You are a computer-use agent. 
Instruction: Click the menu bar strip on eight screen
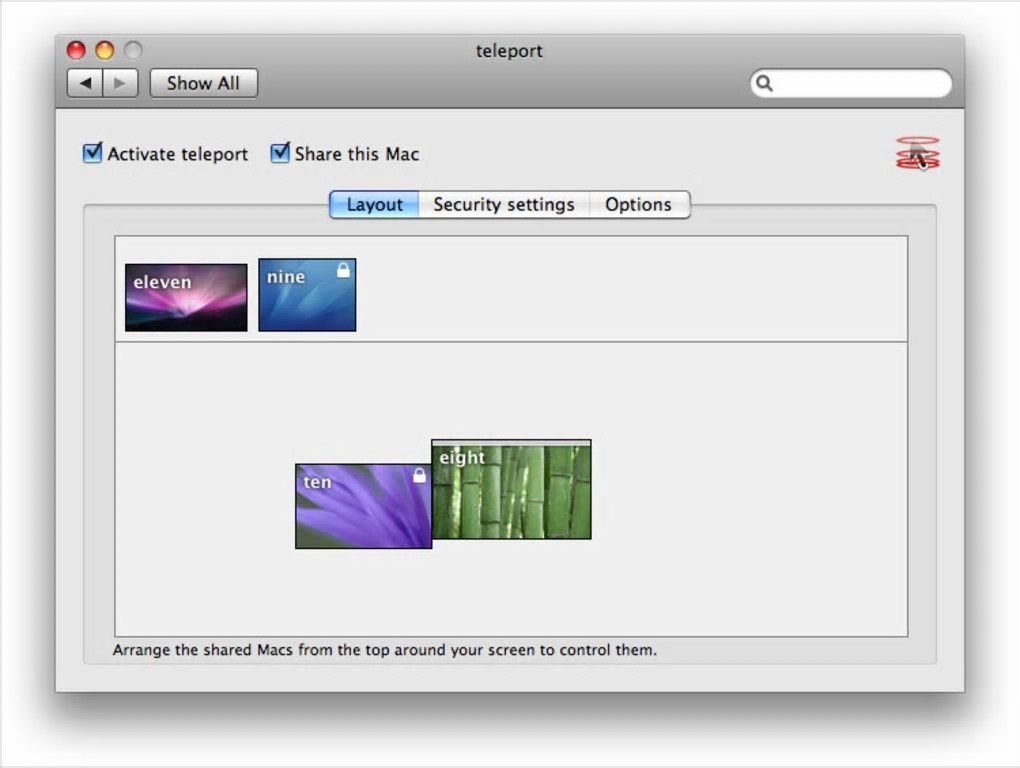tap(511, 443)
